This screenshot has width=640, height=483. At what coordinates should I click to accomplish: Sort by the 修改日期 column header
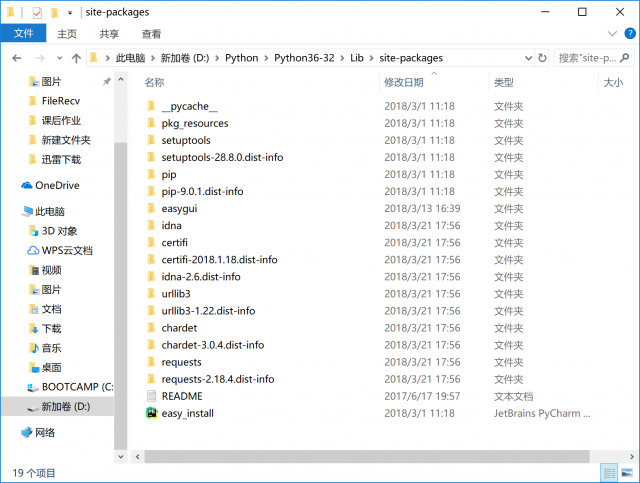click(x=403, y=82)
